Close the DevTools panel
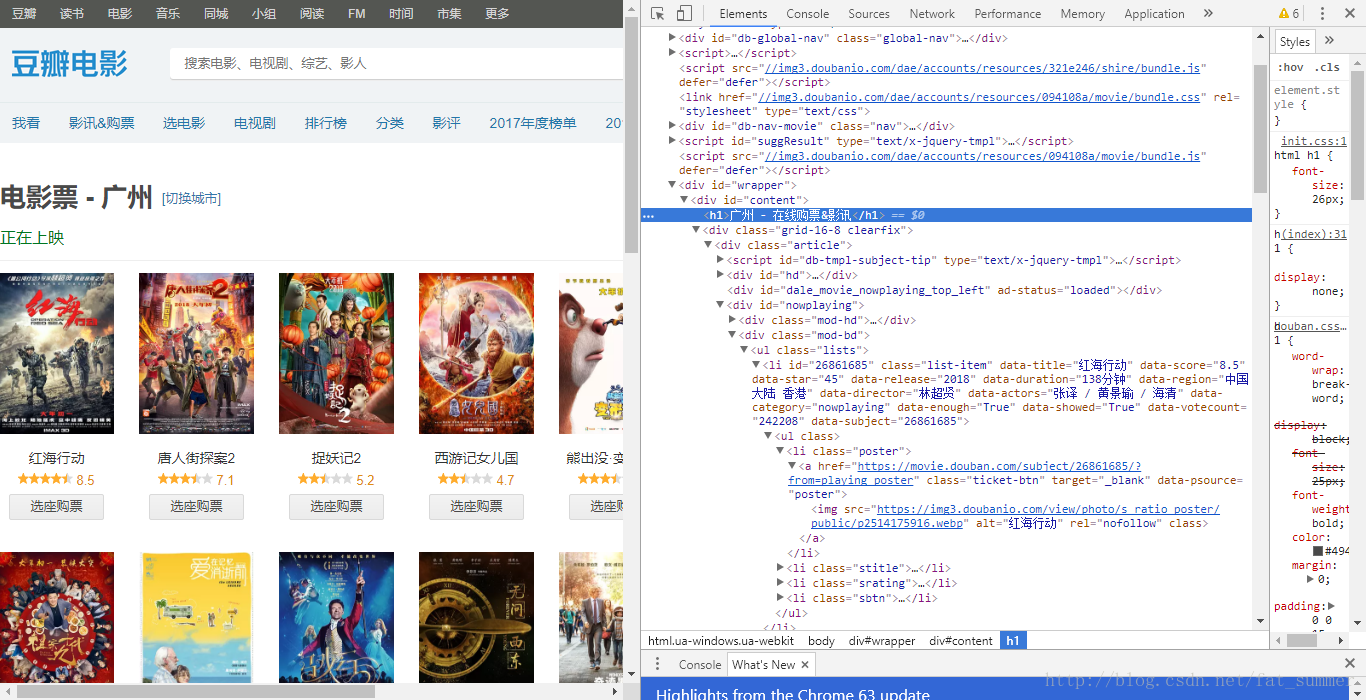Image resolution: width=1366 pixels, height=700 pixels. [1349, 14]
